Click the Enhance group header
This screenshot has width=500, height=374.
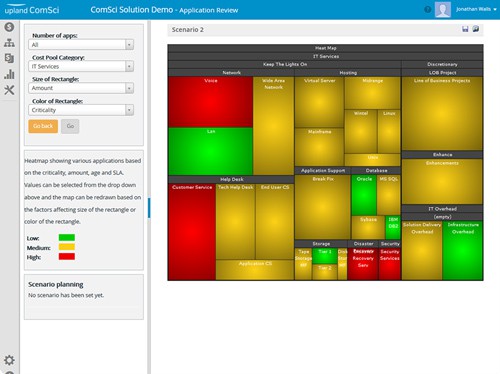click(442, 155)
